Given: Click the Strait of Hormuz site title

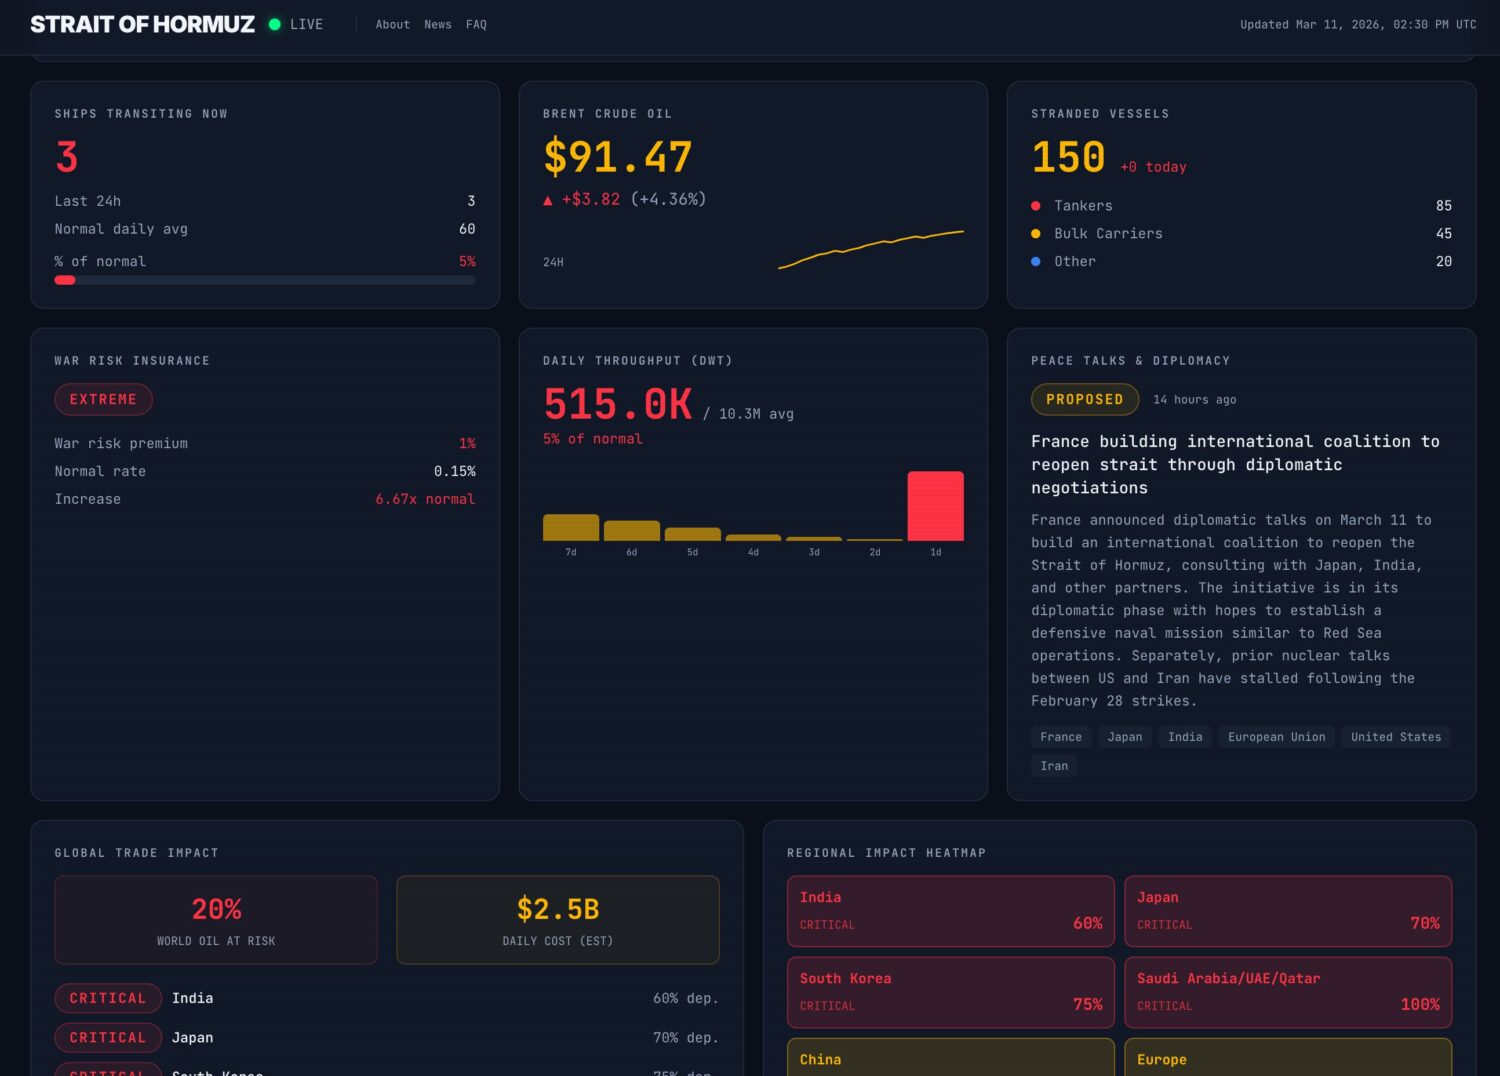Looking at the screenshot, I should click(x=142, y=24).
